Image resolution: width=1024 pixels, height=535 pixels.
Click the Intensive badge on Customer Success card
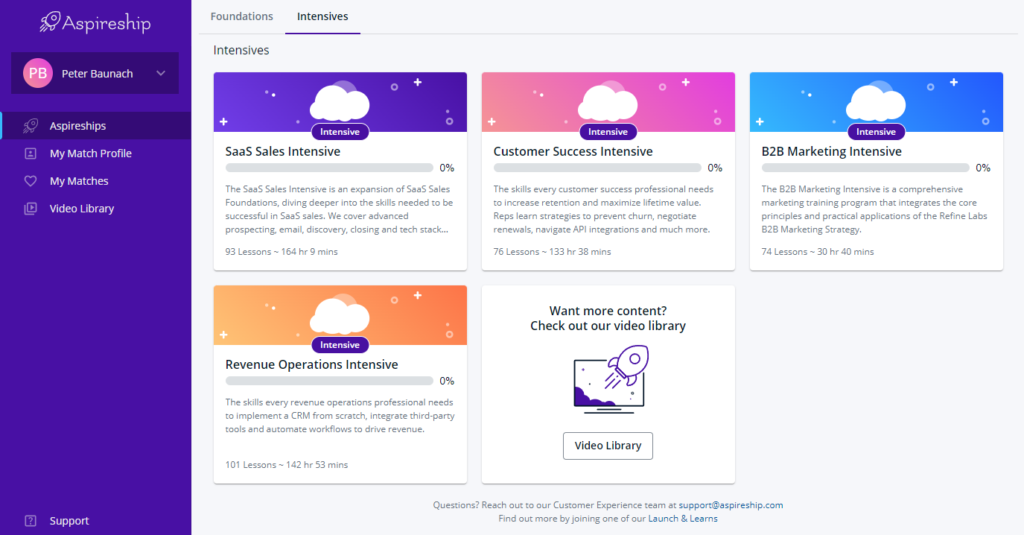click(608, 132)
